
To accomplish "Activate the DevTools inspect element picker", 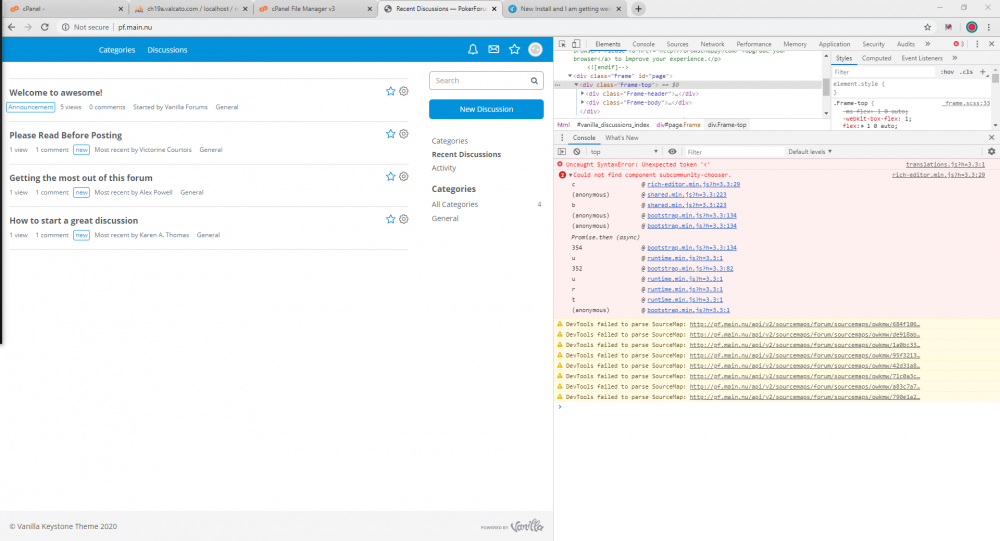I will point(562,44).
